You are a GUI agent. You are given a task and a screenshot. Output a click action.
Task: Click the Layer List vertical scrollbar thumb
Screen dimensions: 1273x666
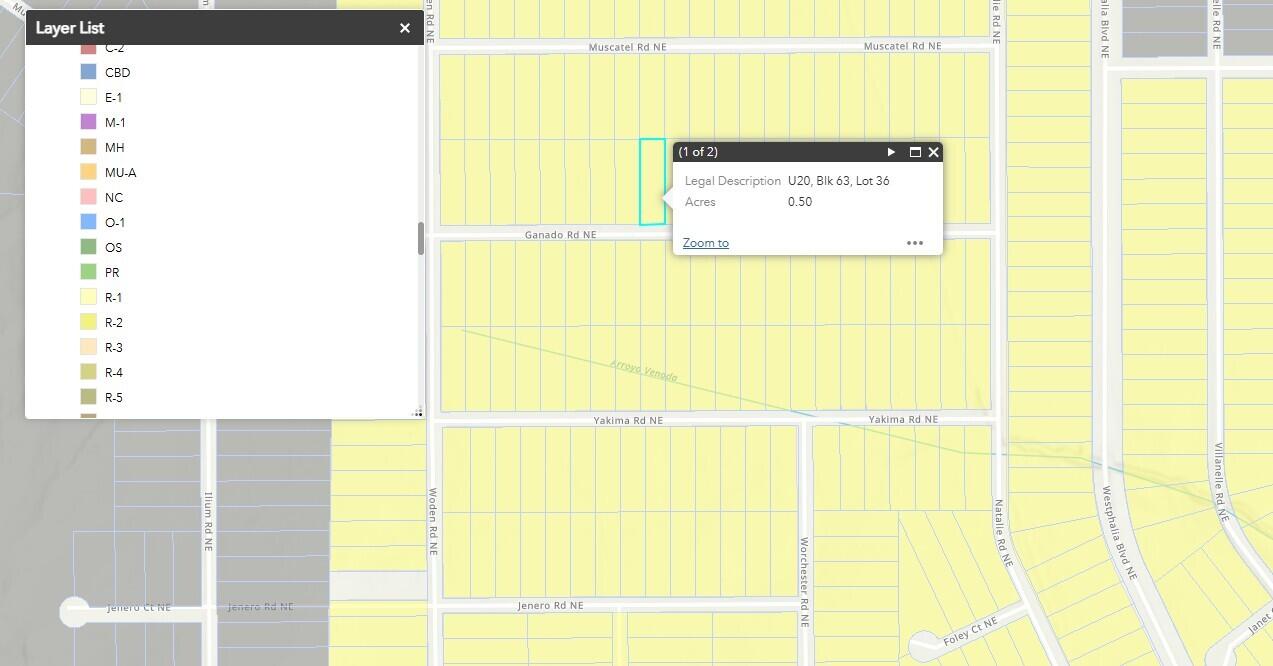tap(420, 238)
